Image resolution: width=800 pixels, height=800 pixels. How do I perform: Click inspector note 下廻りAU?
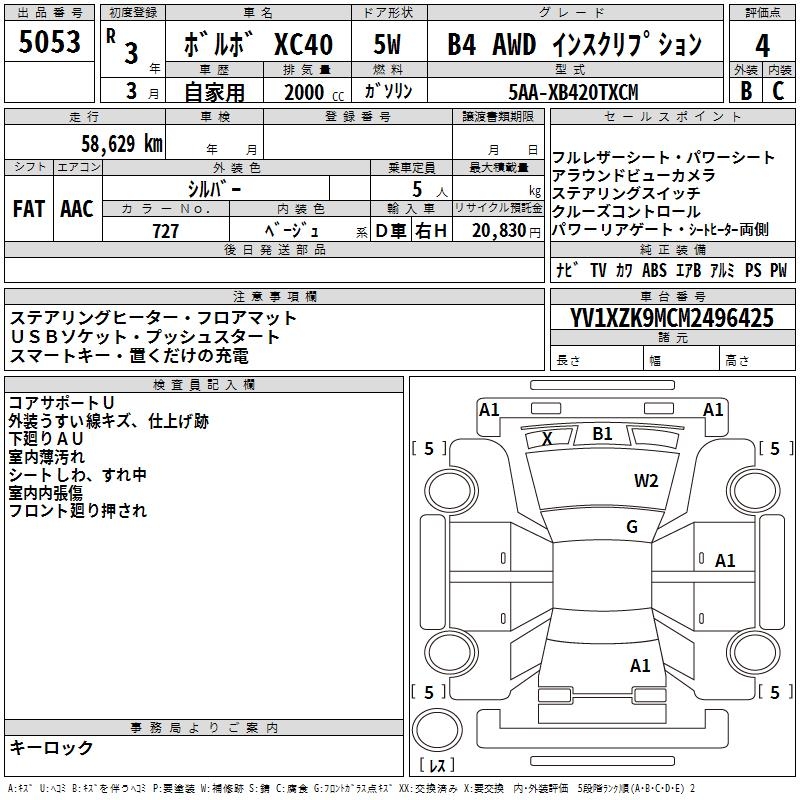click(x=46, y=439)
